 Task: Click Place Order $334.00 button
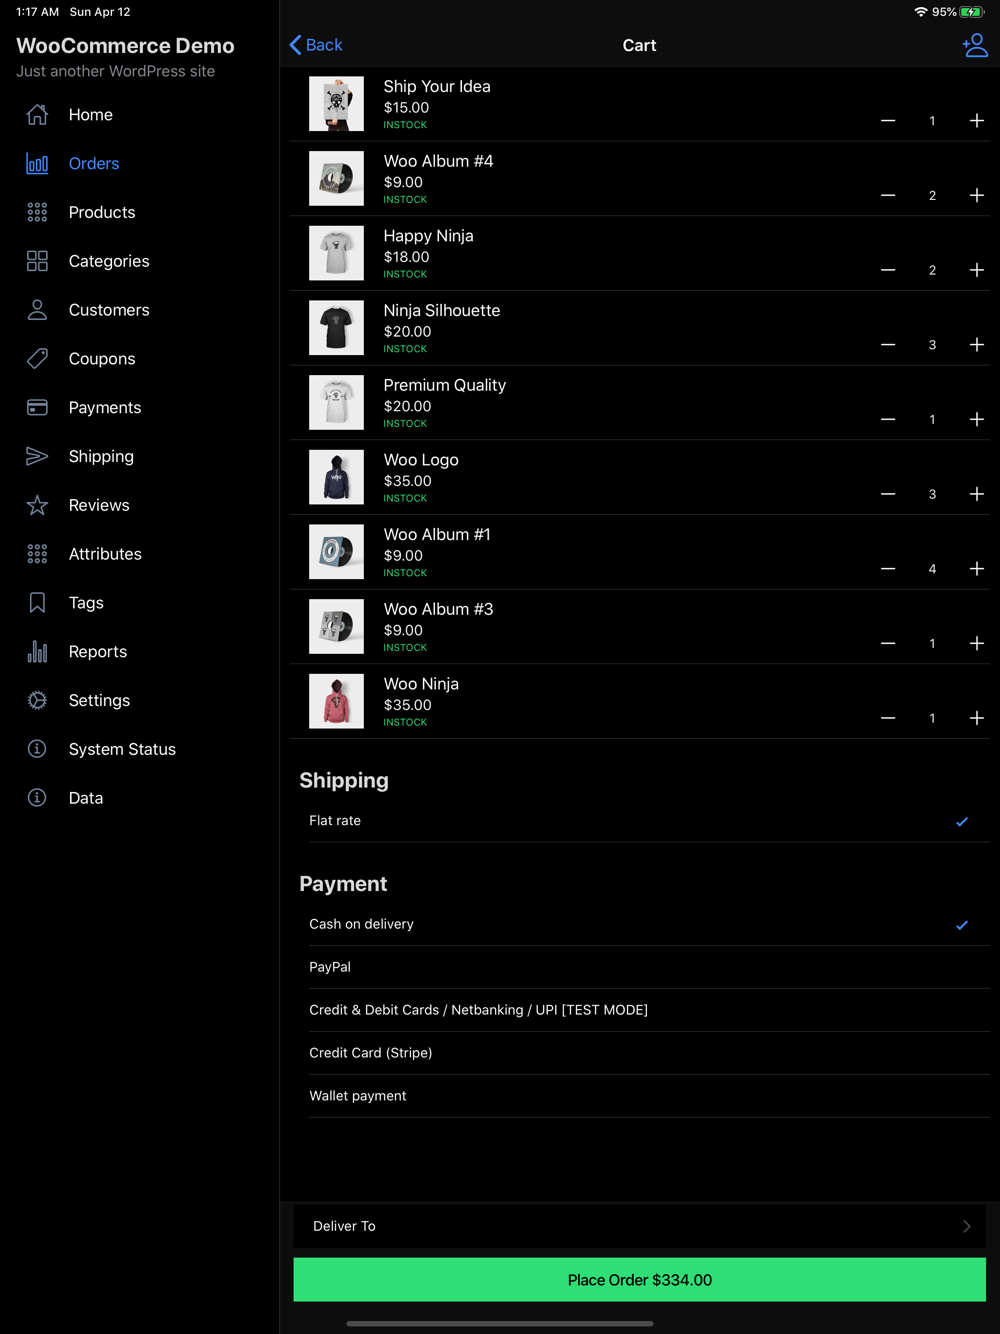coord(639,1280)
